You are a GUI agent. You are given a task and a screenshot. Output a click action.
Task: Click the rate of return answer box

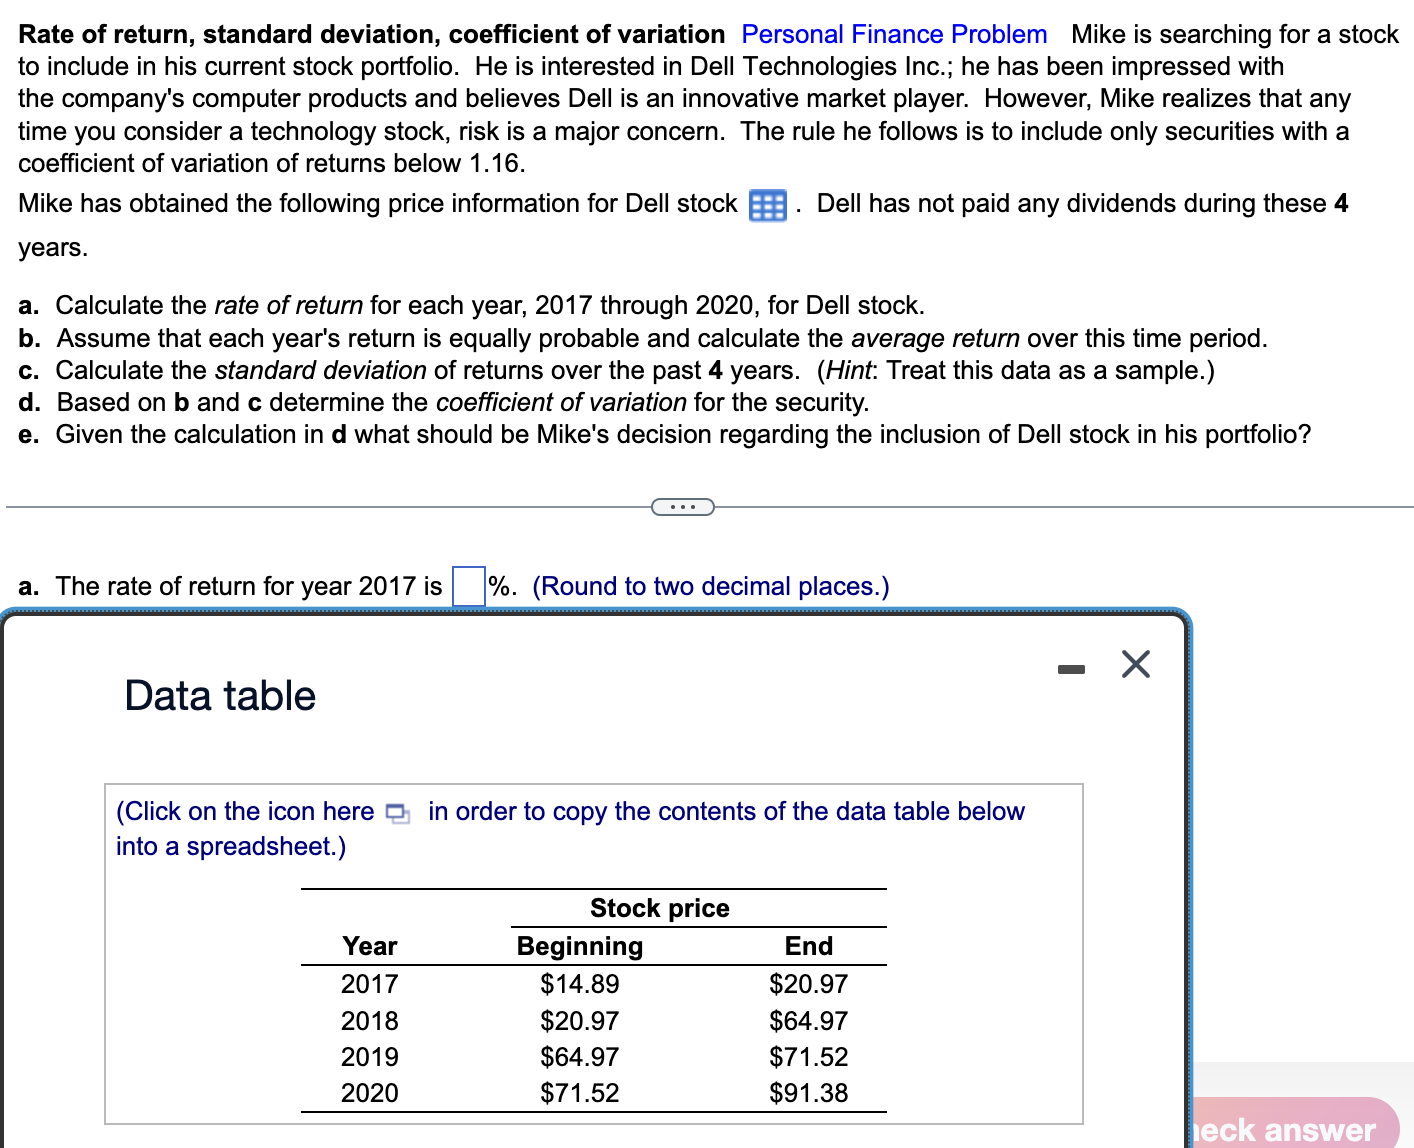tap(467, 587)
